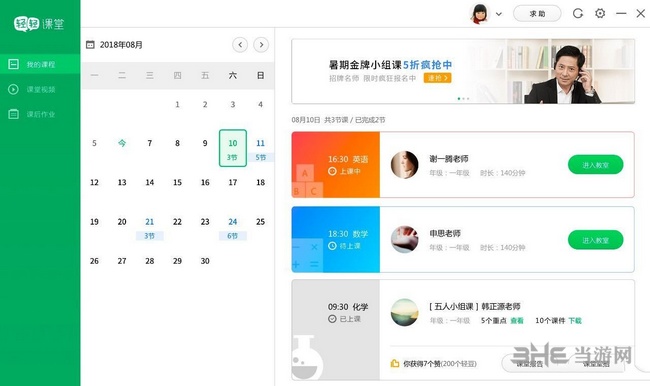Click the user avatar in the top bar
Image resolution: width=650 pixels, height=386 pixels.
[480, 14]
